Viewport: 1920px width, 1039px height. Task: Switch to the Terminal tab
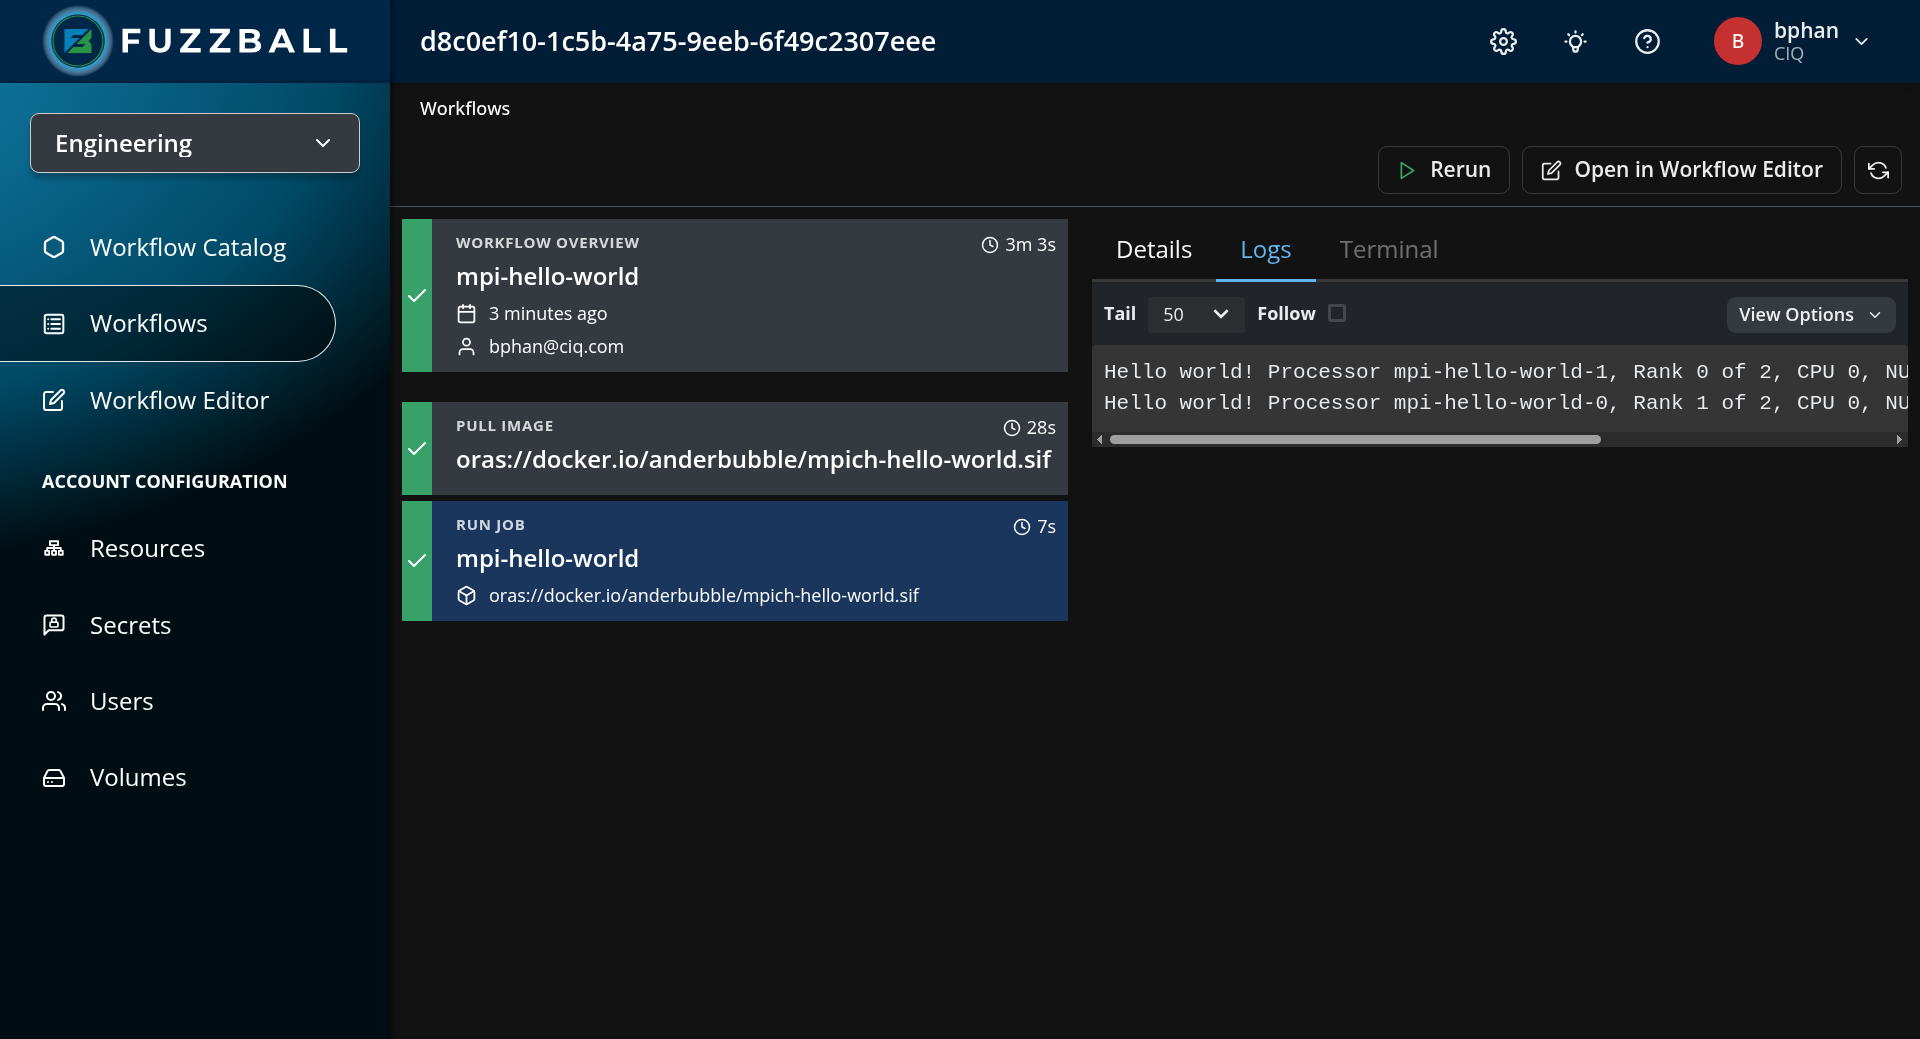tap(1388, 249)
